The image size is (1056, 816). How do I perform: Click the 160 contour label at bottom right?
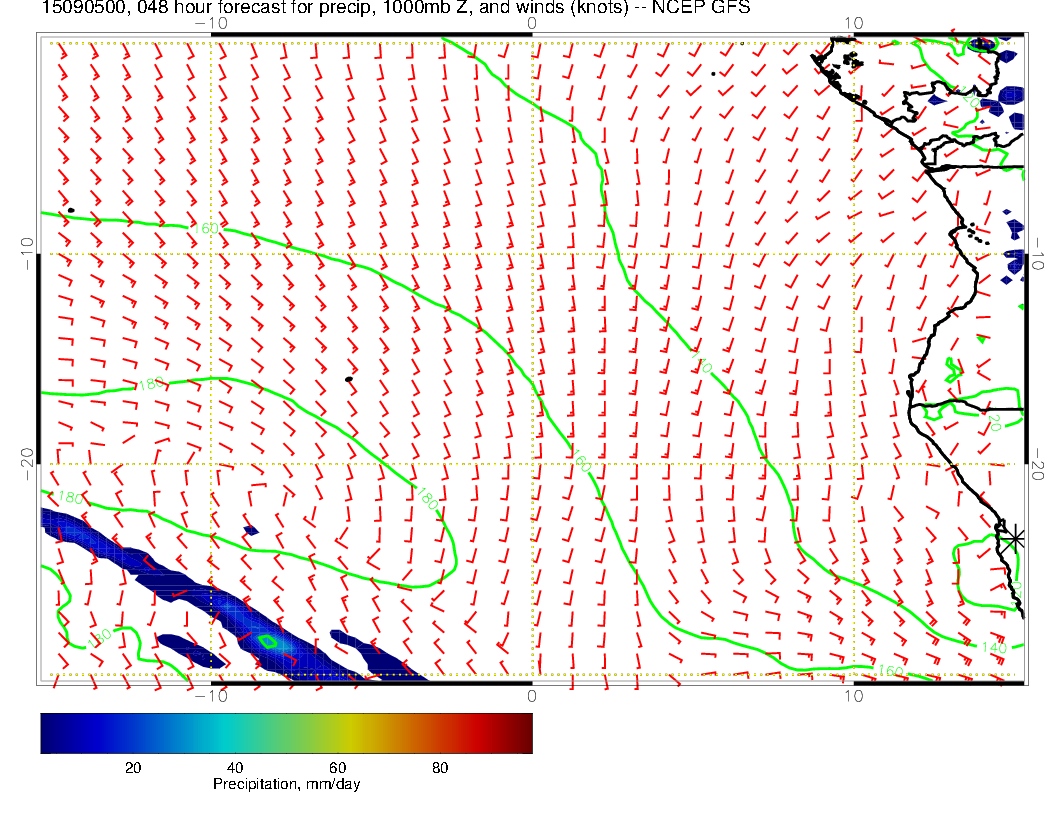(x=888, y=671)
